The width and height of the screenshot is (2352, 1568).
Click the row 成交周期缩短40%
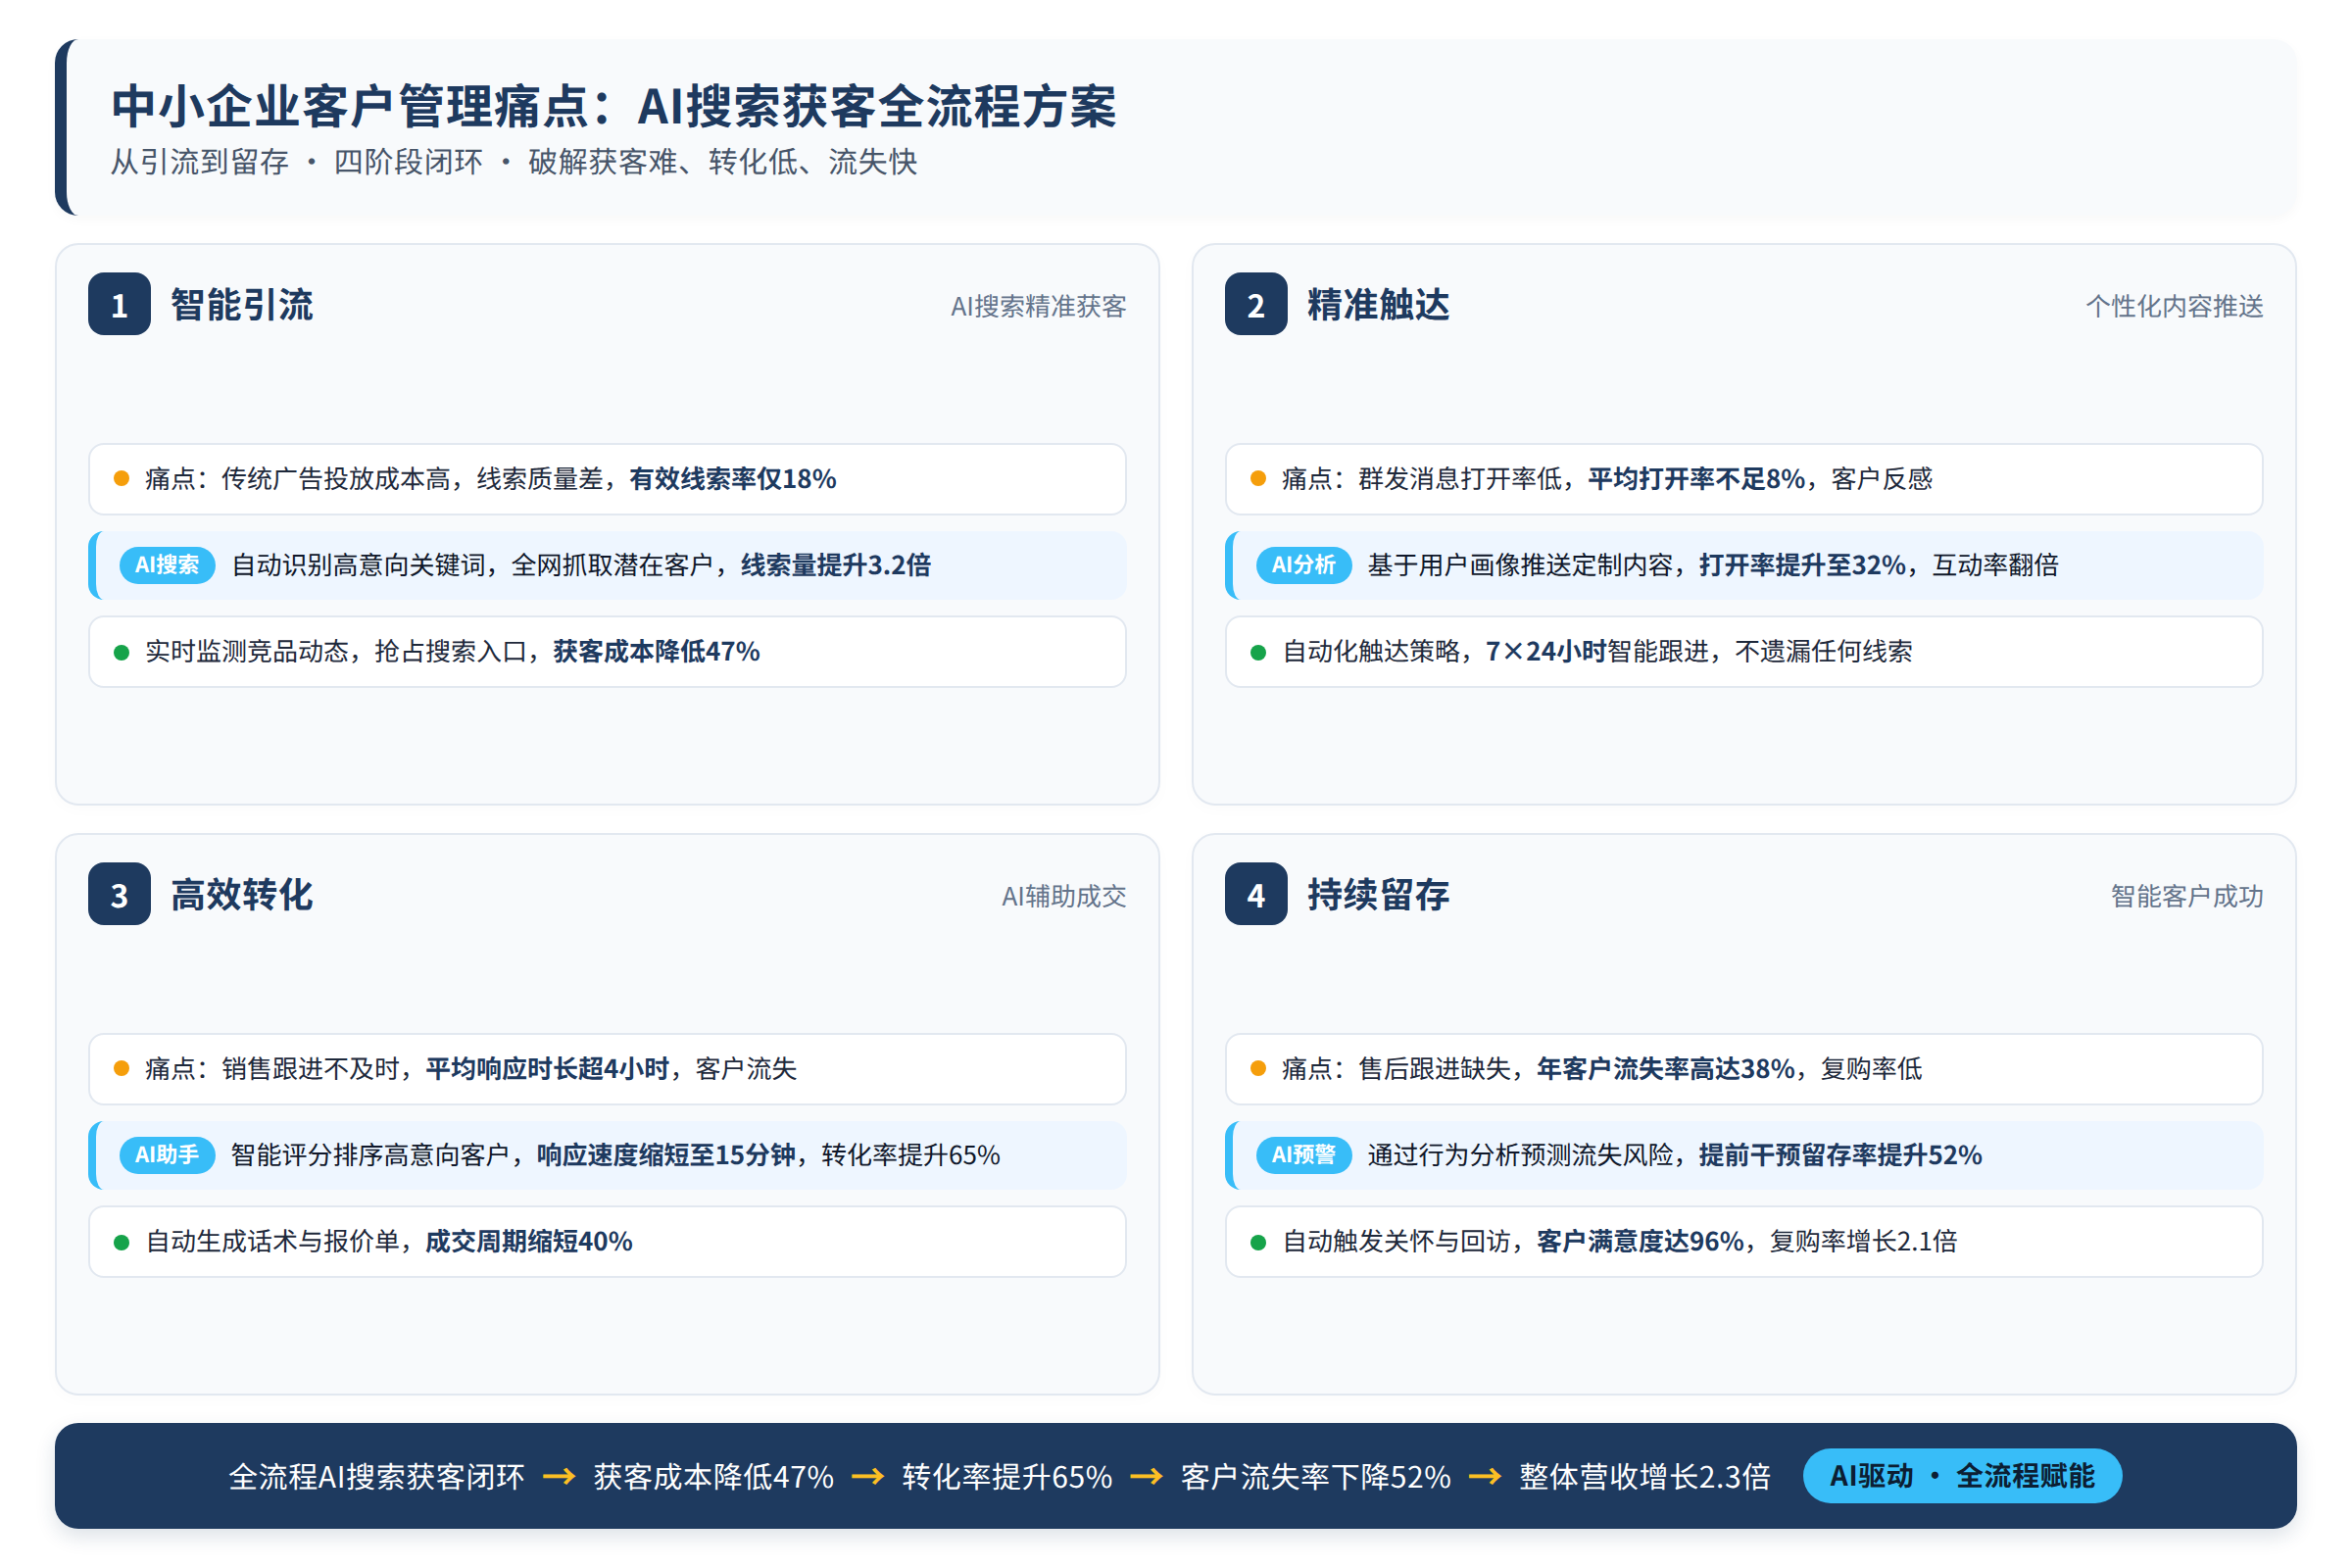pos(607,1242)
